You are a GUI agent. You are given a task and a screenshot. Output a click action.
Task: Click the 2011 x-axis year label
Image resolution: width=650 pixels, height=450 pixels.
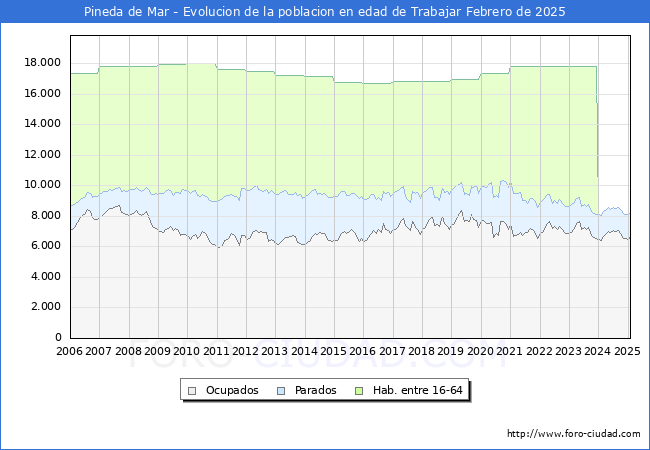coord(216,351)
